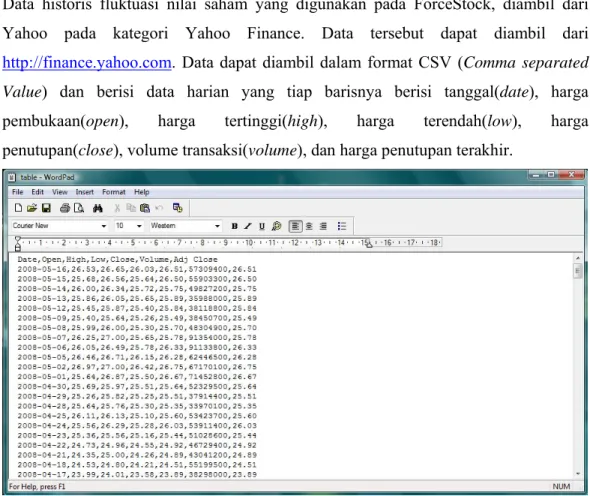Open the Help menu
This screenshot has width=590, height=496.
tap(141, 192)
